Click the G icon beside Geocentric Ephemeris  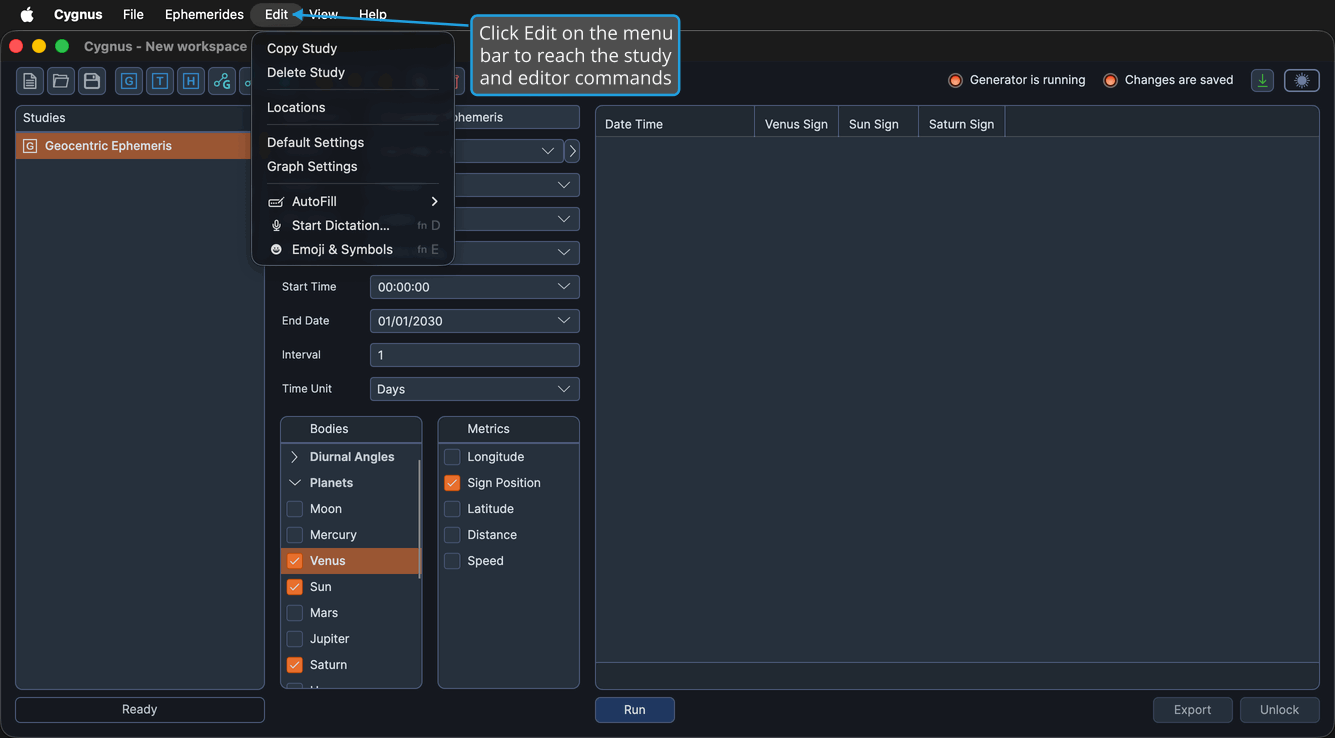click(30, 146)
